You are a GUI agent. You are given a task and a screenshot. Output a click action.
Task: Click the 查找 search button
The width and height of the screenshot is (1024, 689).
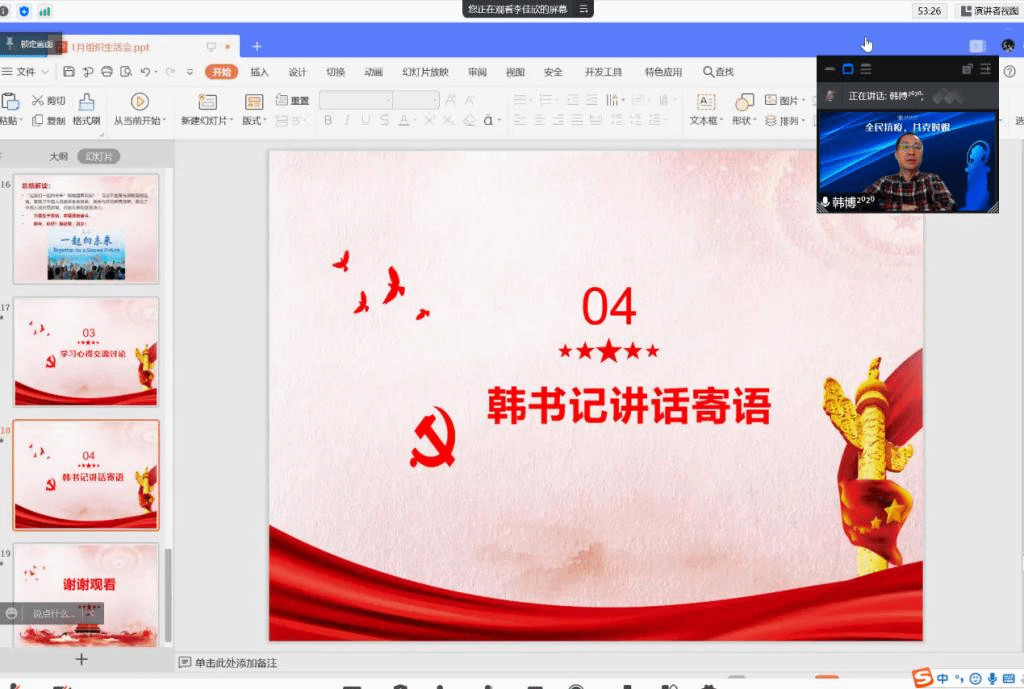point(718,72)
